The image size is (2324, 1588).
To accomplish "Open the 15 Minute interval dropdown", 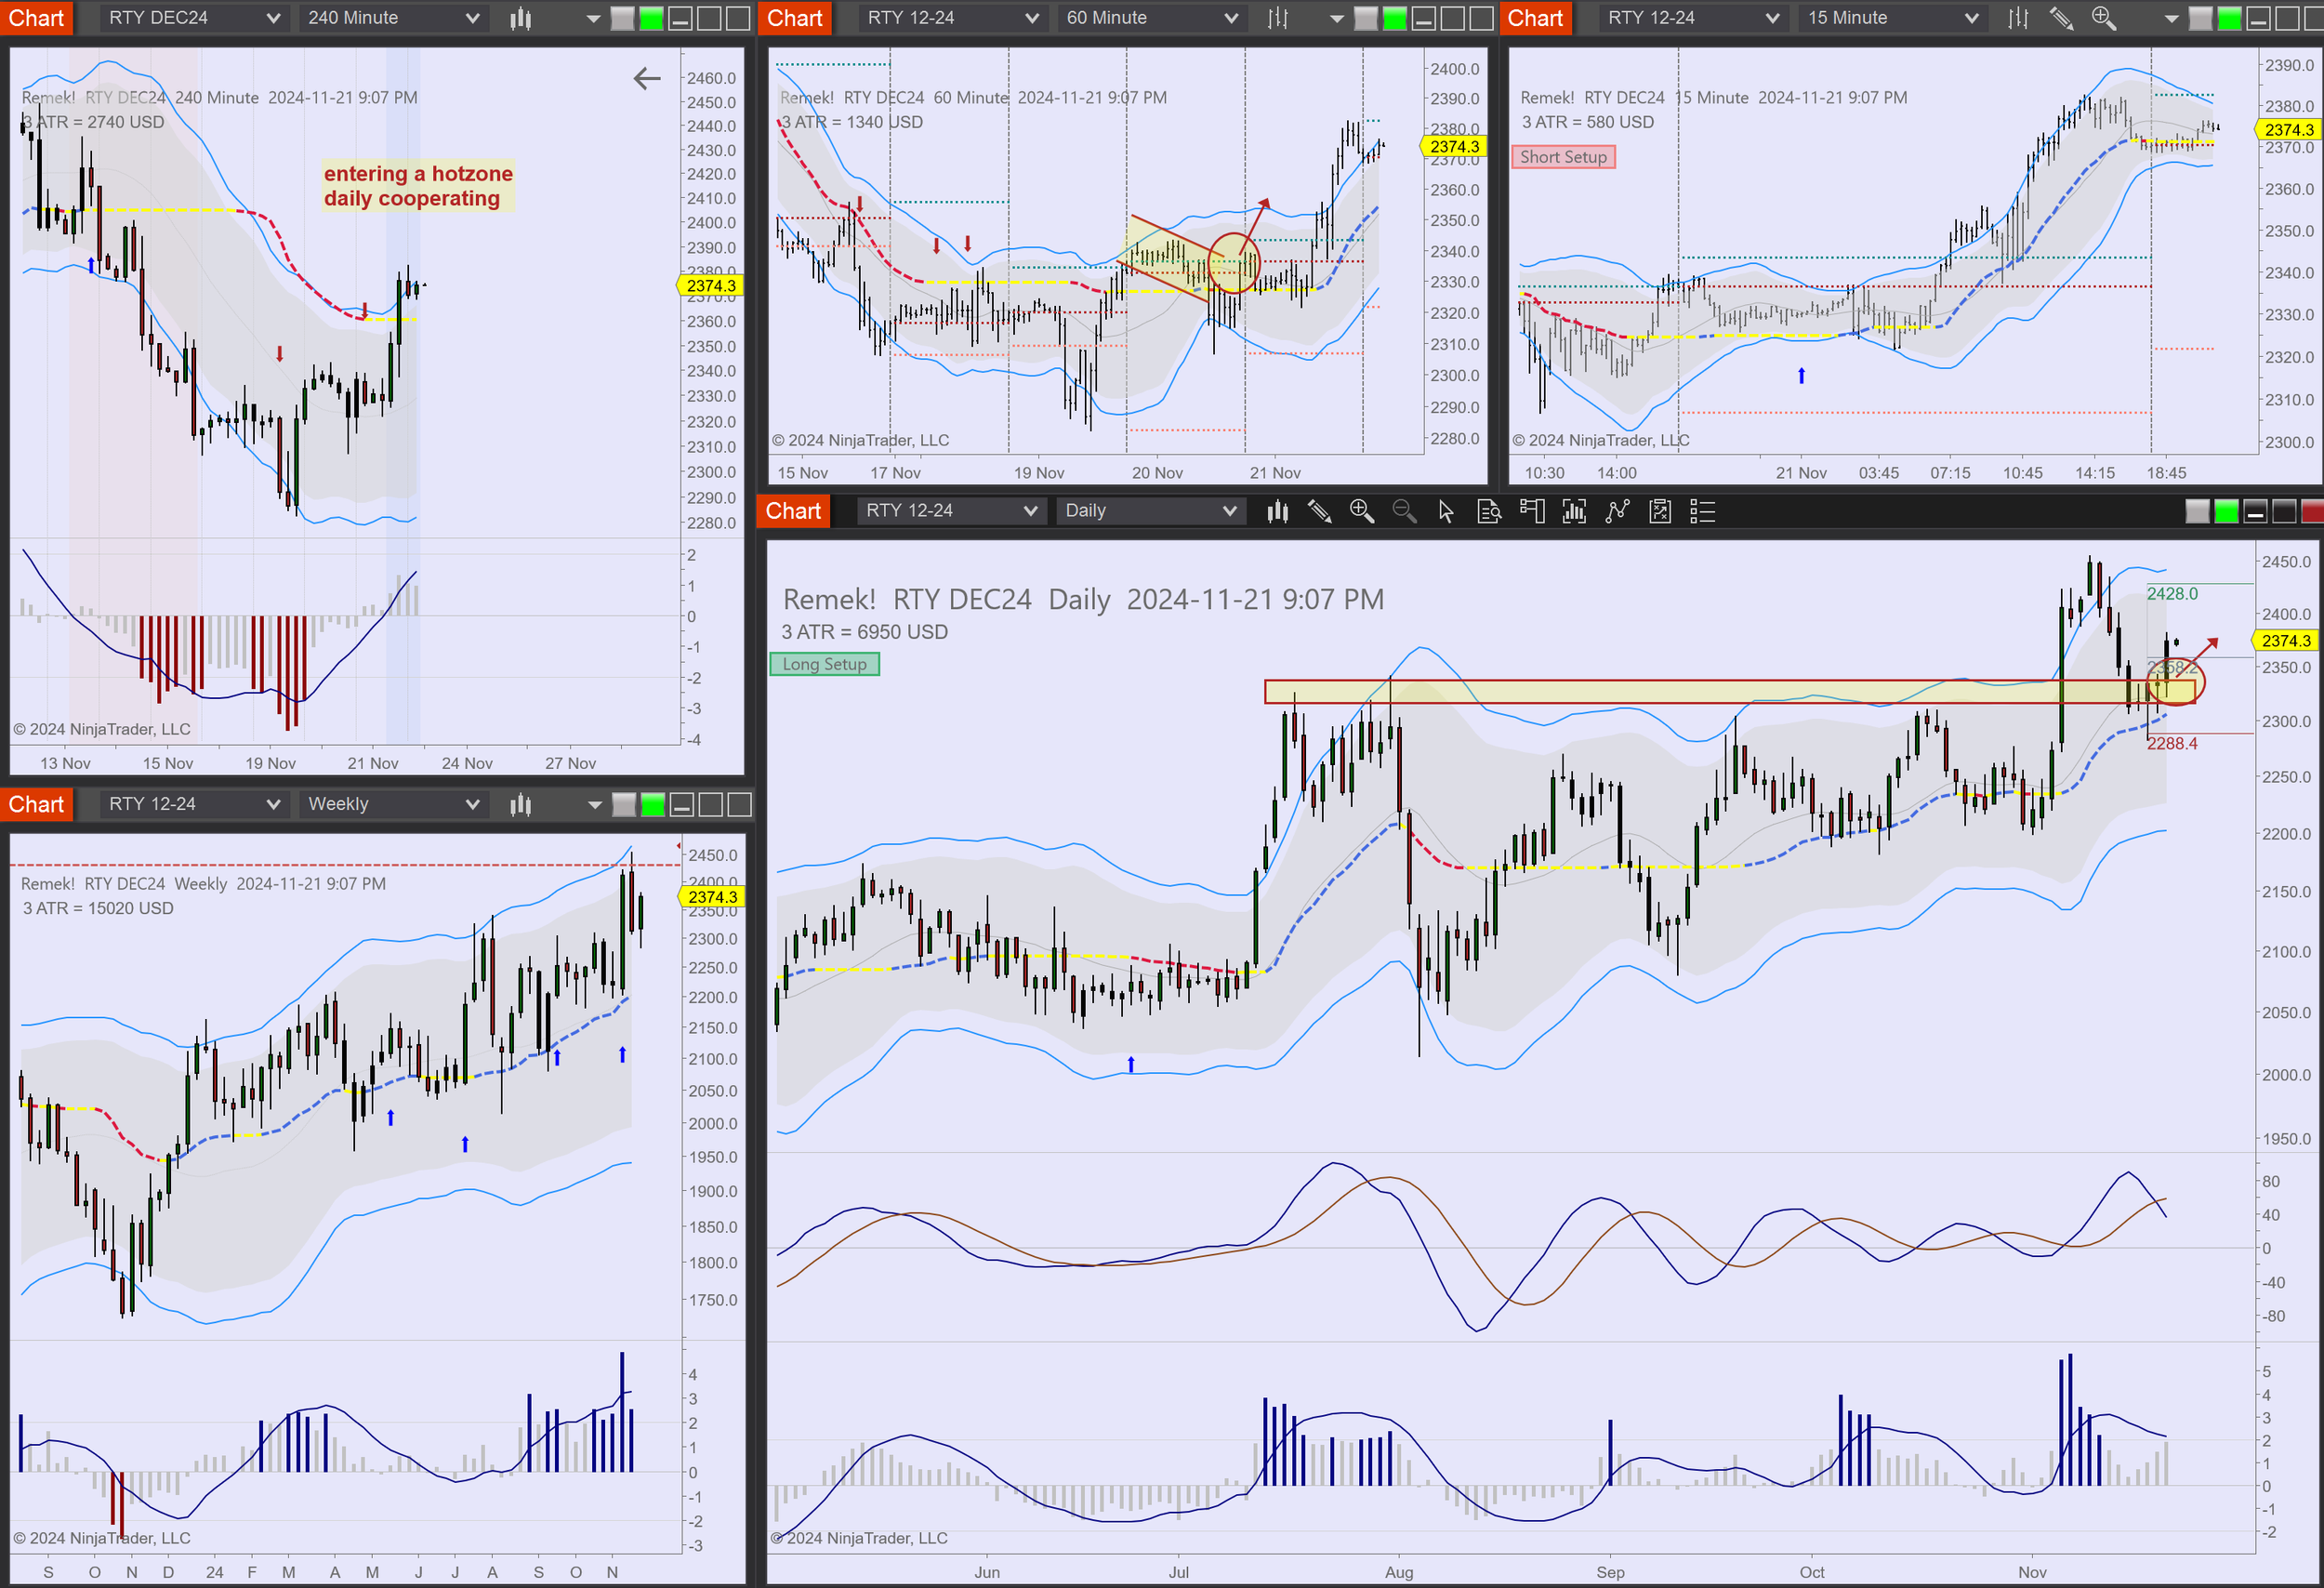I will coord(1892,18).
